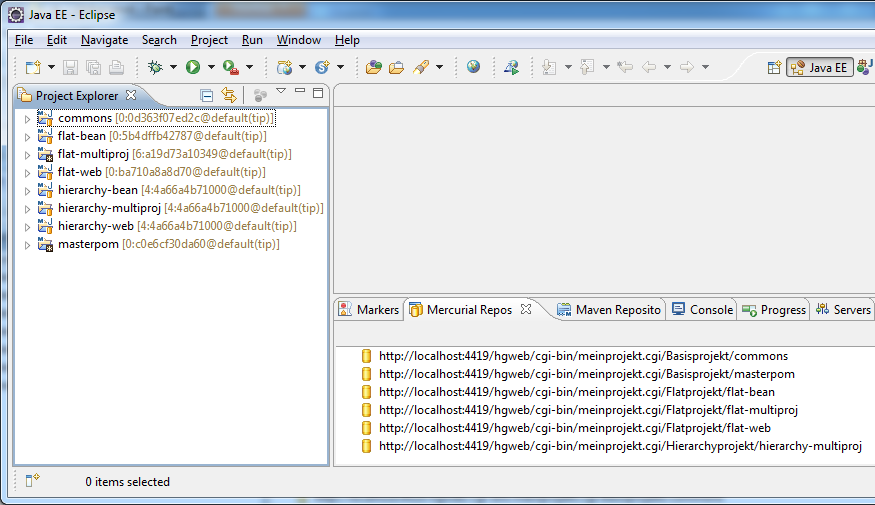Select the Flatprojekt/flat-web repository entry

[574, 428]
